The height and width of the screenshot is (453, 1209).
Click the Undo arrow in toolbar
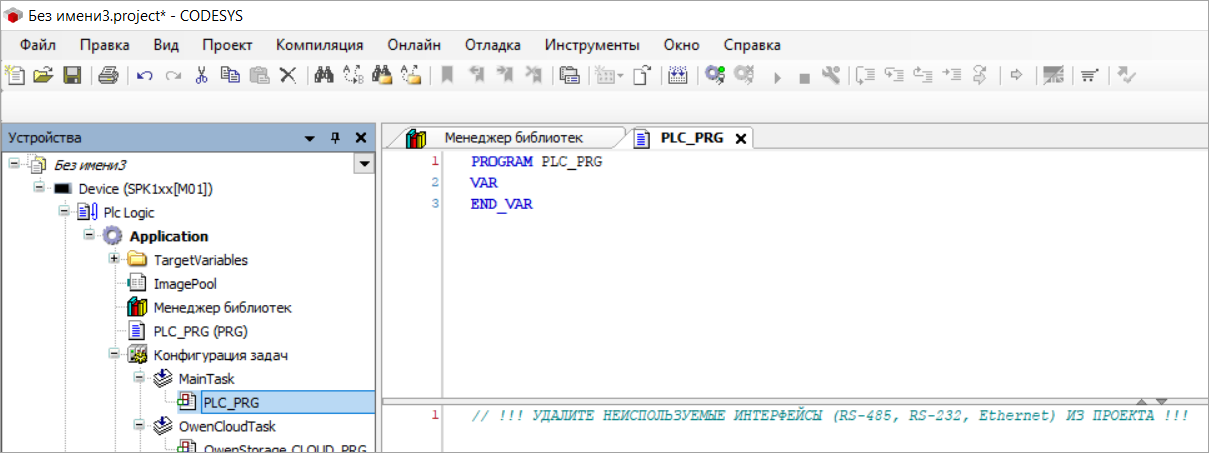point(144,75)
